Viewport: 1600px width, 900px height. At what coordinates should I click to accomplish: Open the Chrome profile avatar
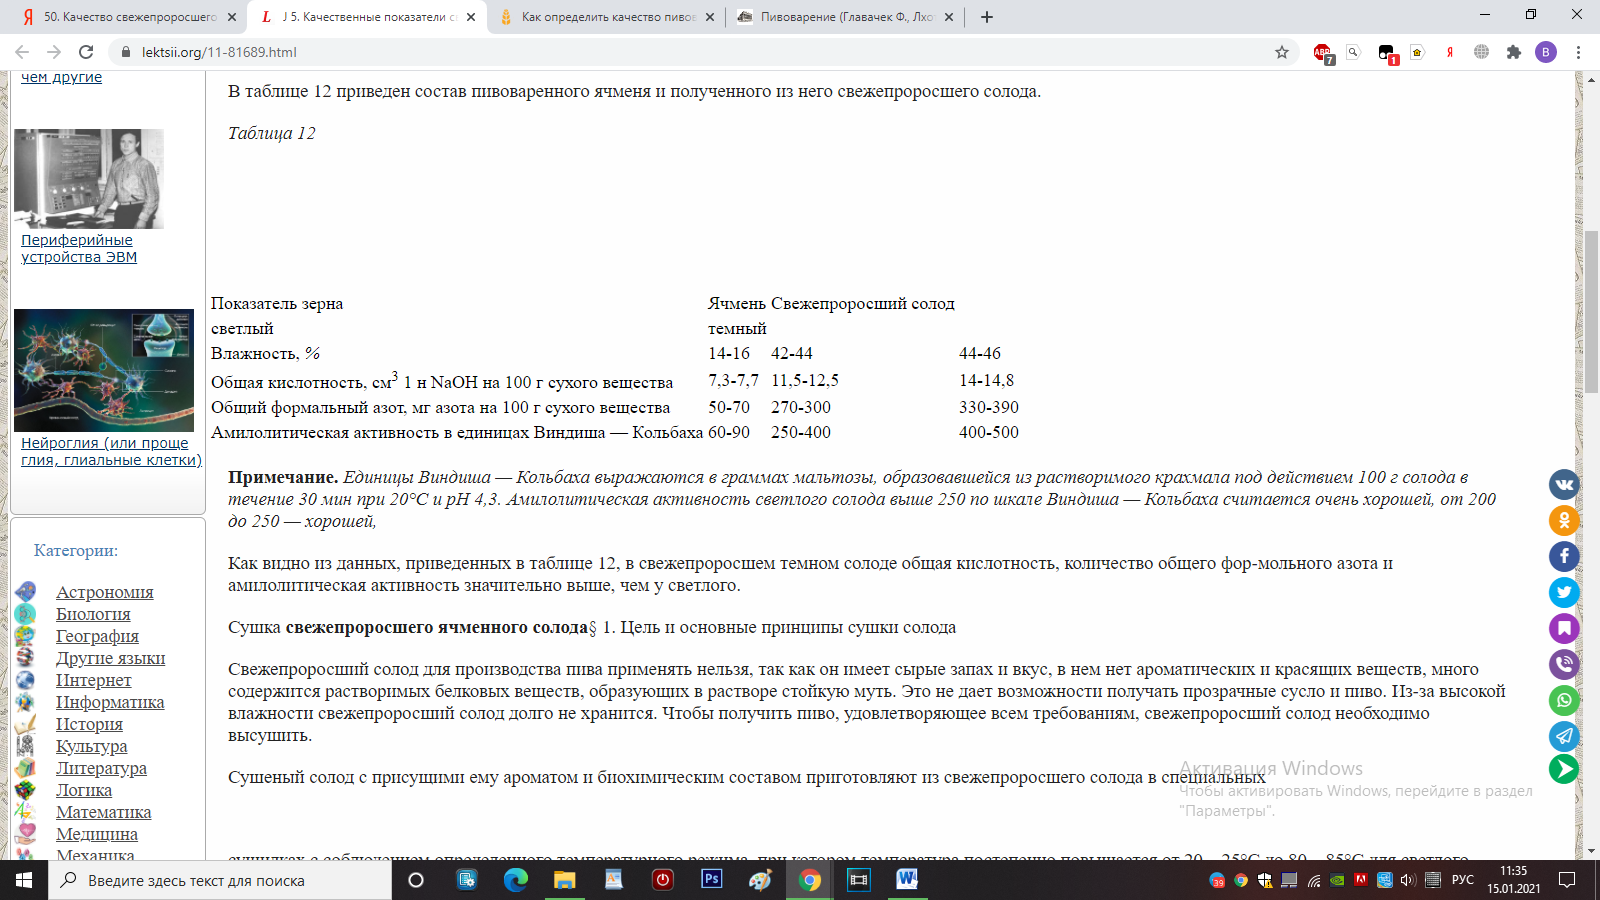(x=1546, y=52)
